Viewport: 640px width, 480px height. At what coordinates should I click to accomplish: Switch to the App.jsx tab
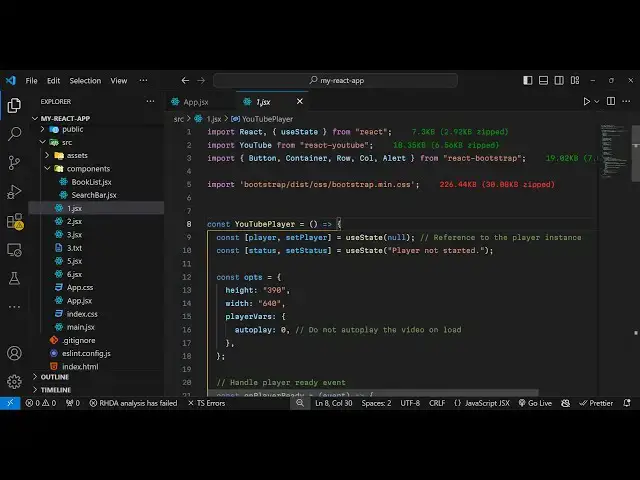(196, 102)
